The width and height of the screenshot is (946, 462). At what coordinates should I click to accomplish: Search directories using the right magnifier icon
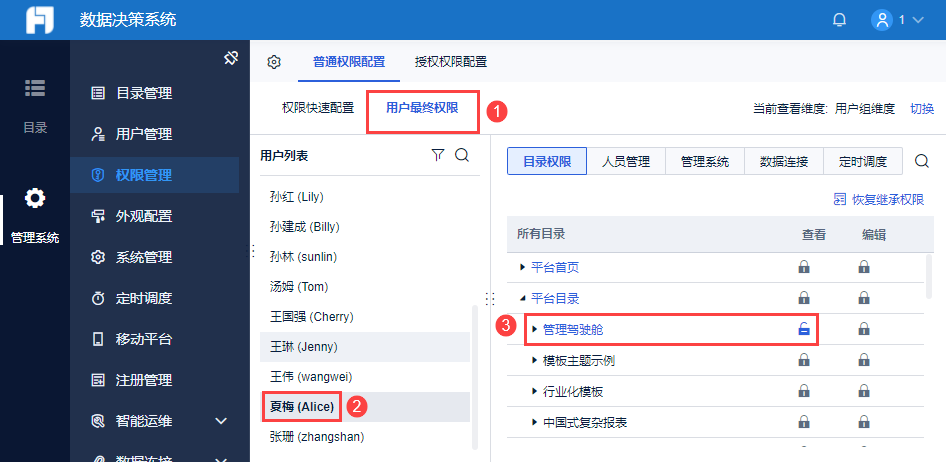click(x=922, y=161)
